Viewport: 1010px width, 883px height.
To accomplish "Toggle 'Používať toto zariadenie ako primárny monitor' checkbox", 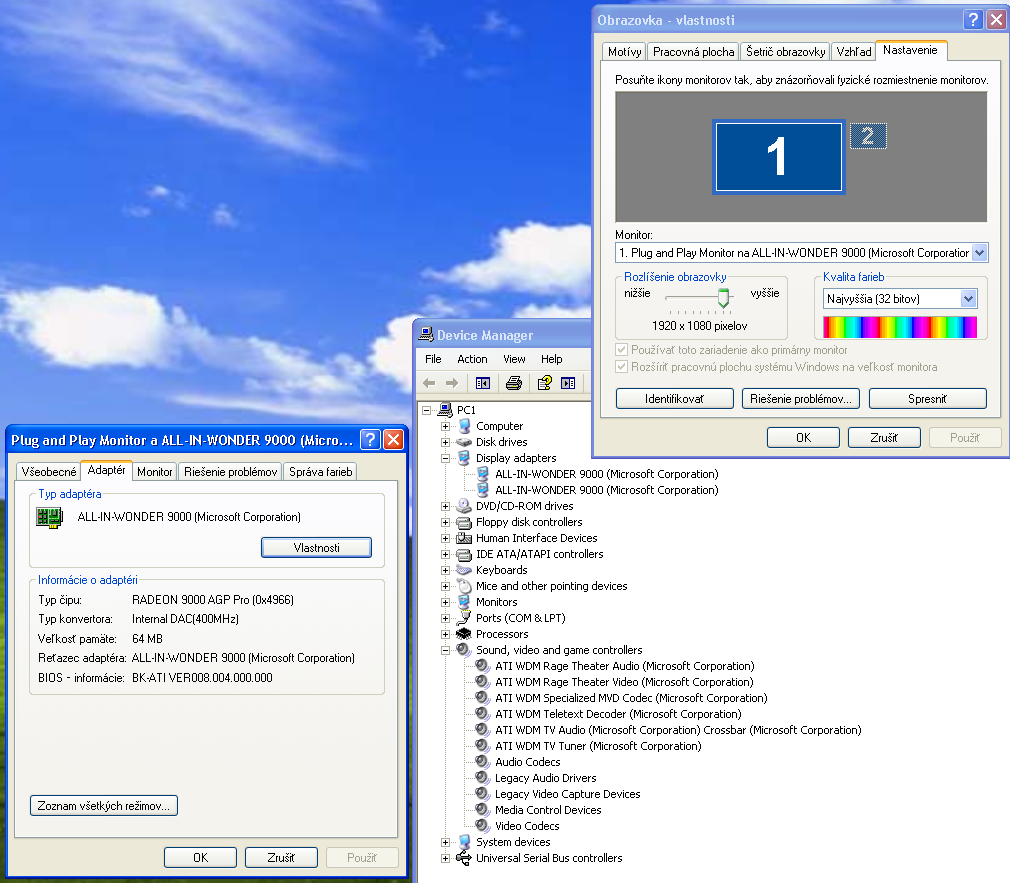I will [x=622, y=351].
